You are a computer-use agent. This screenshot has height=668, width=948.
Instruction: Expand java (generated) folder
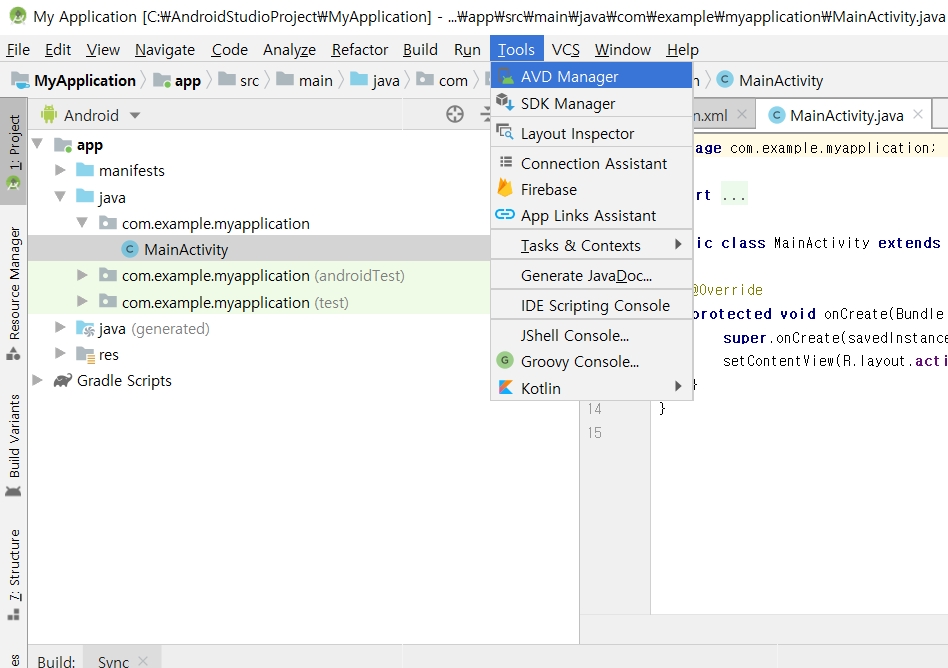(60, 327)
